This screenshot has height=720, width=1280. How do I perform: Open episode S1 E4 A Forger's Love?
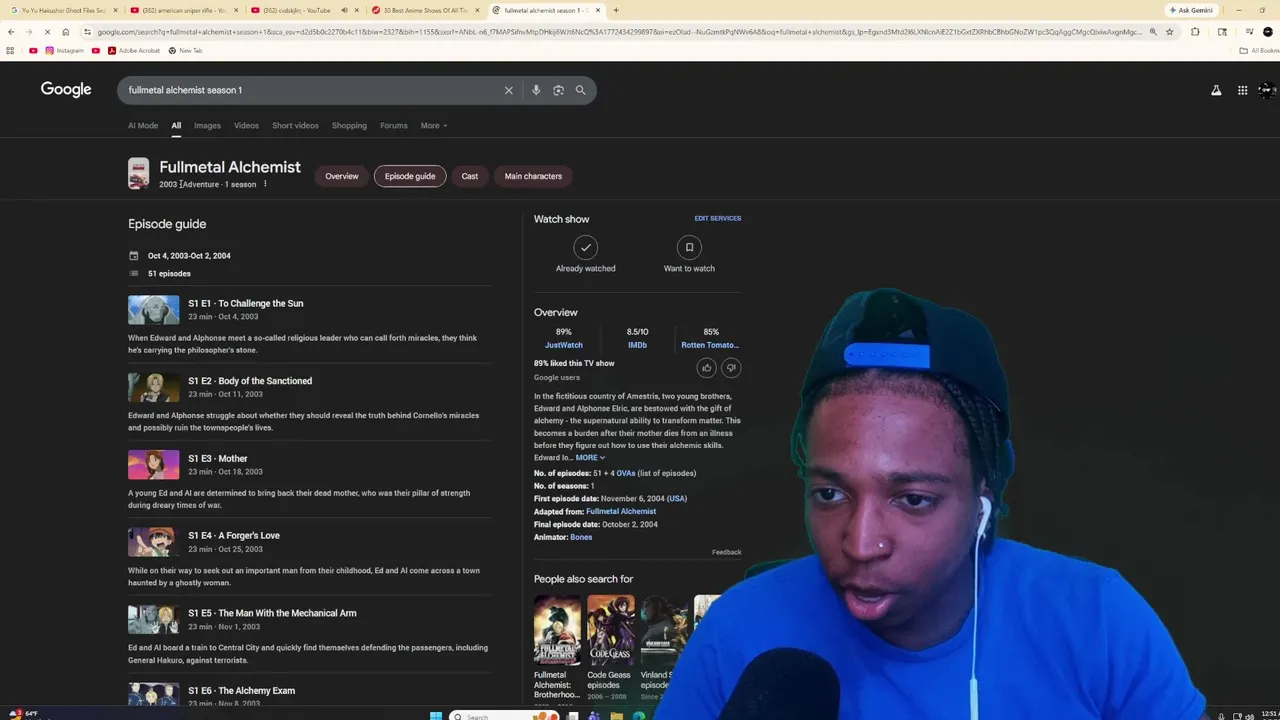tap(234, 536)
